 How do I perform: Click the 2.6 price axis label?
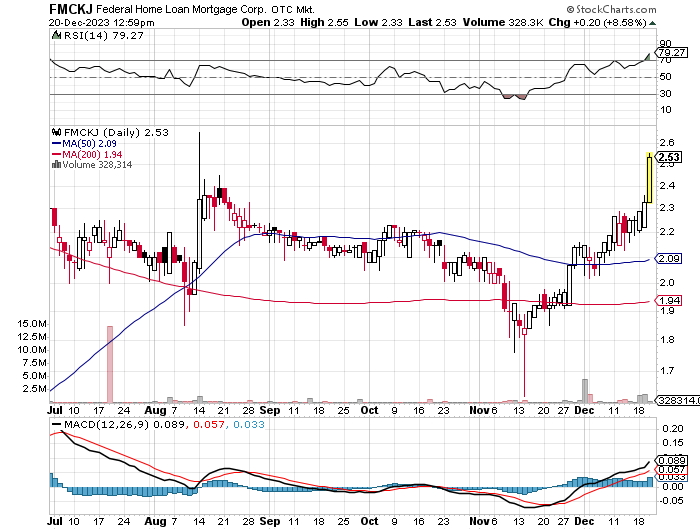tap(667, 142)
